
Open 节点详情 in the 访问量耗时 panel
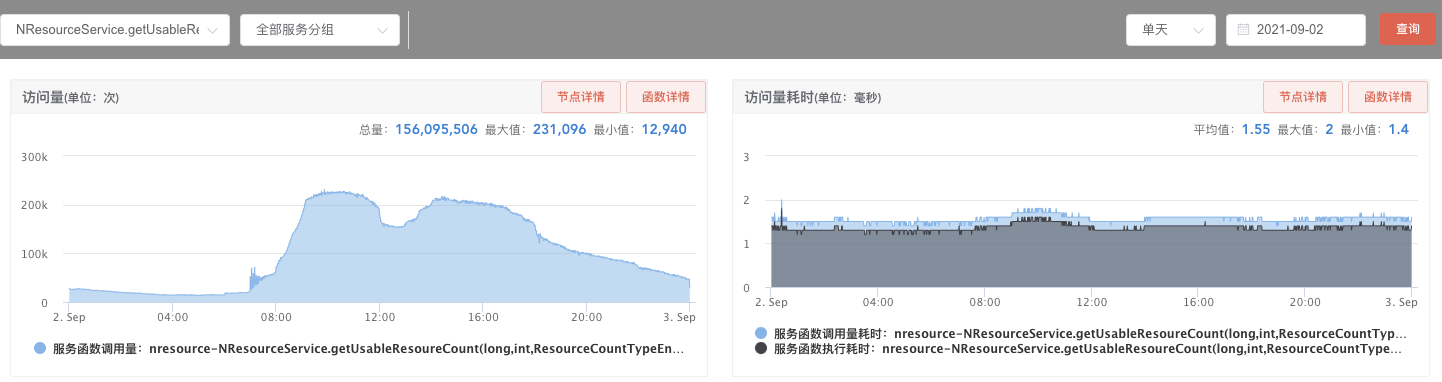tap(1303, 97)
